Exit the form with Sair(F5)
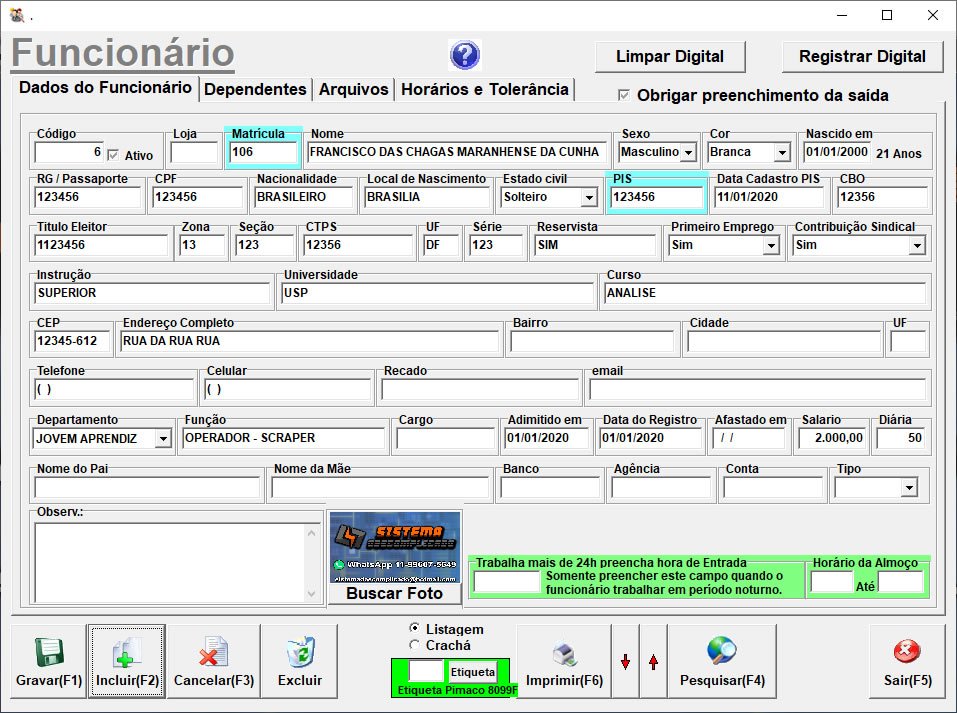957x713 pixels. (x=908, y=661)
